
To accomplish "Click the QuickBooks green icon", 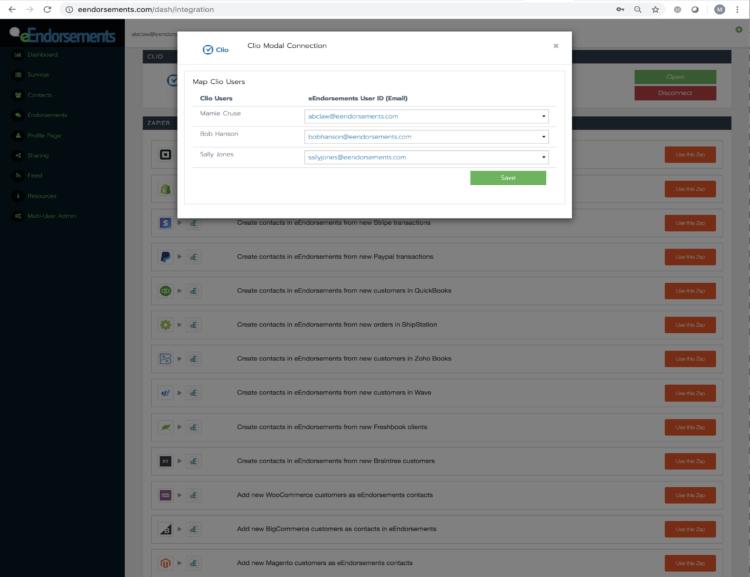I will point(165,291).
